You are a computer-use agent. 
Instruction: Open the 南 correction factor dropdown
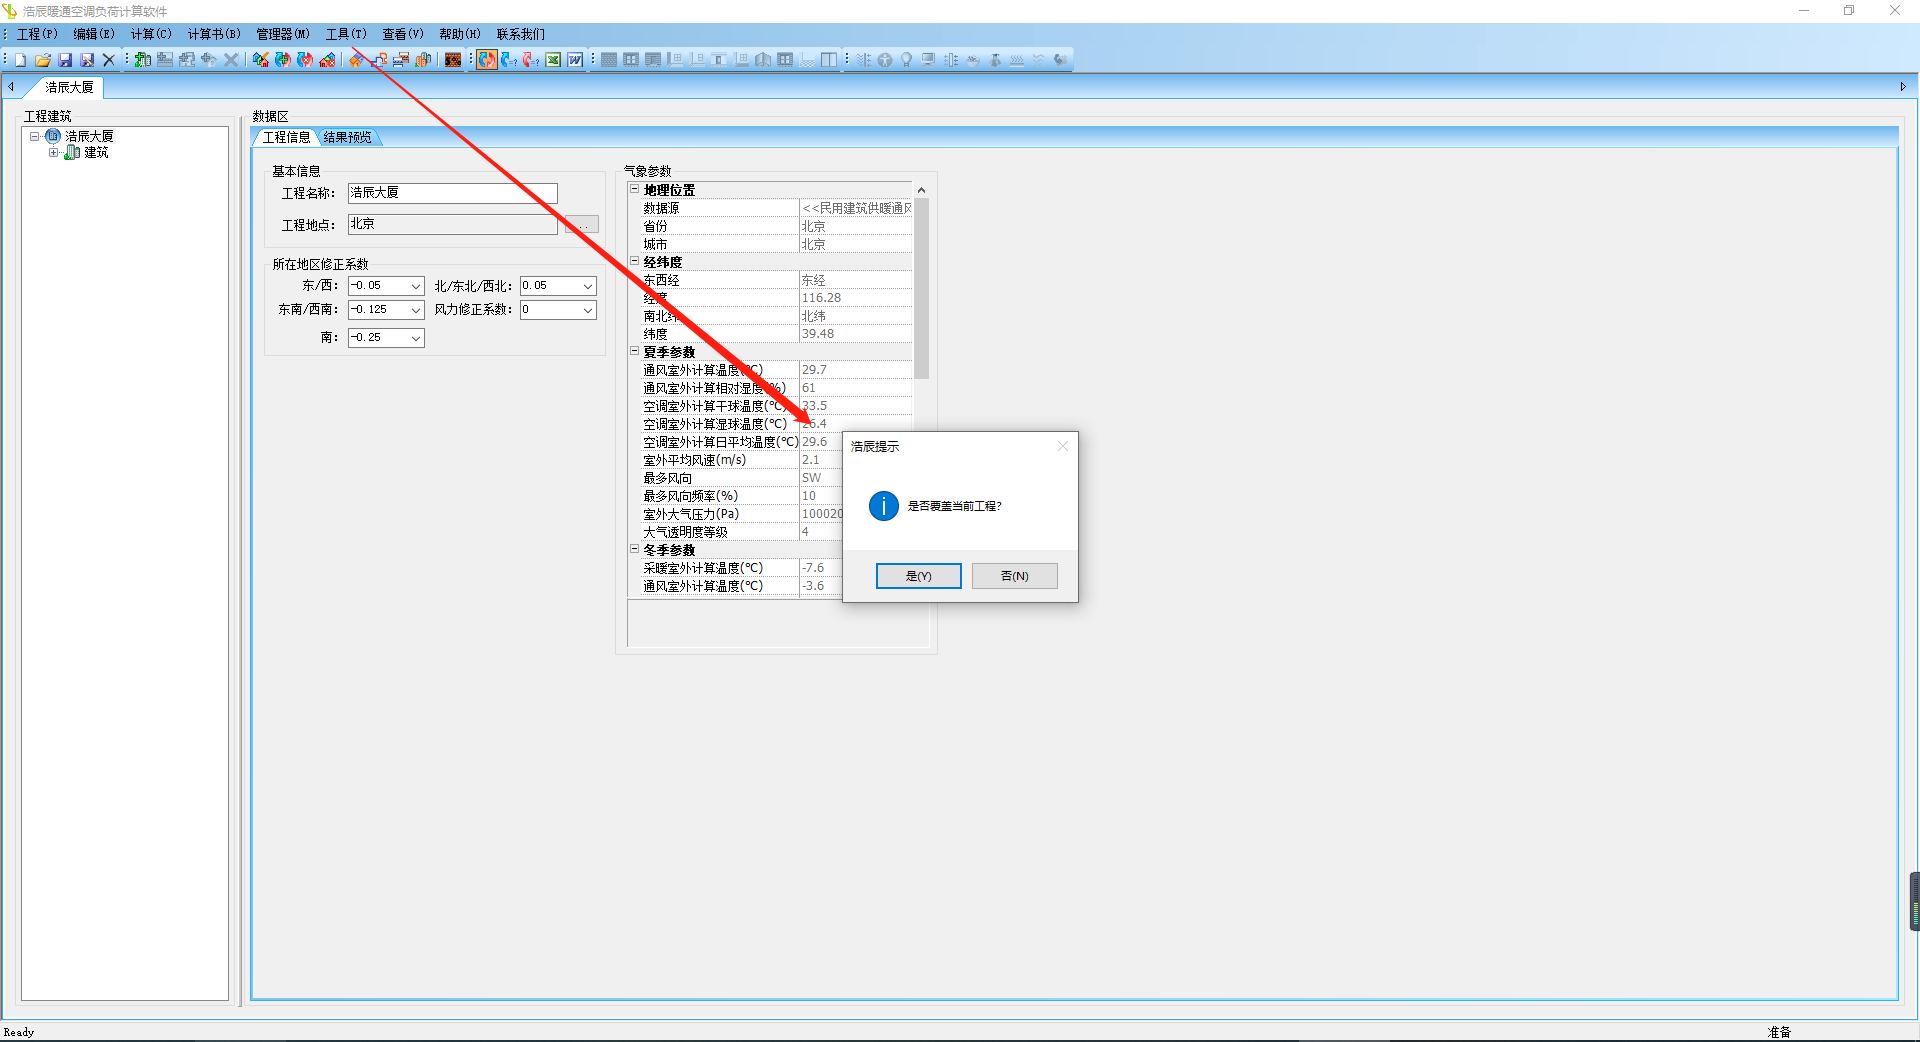tap(415, 338)
